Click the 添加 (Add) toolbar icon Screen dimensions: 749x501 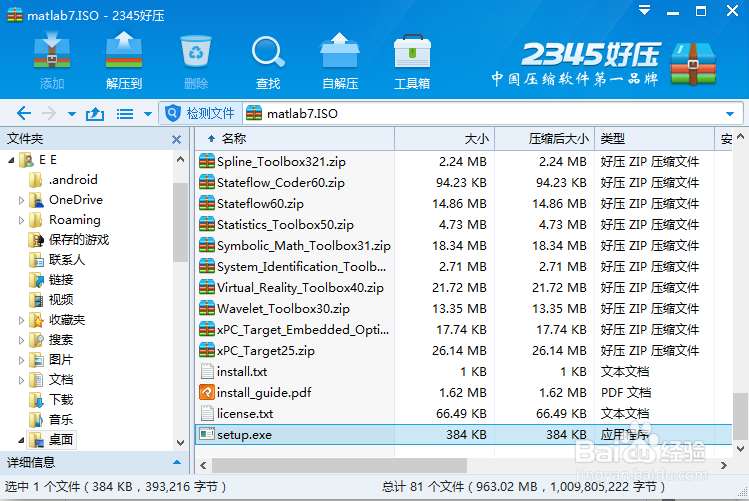(52, 50)
